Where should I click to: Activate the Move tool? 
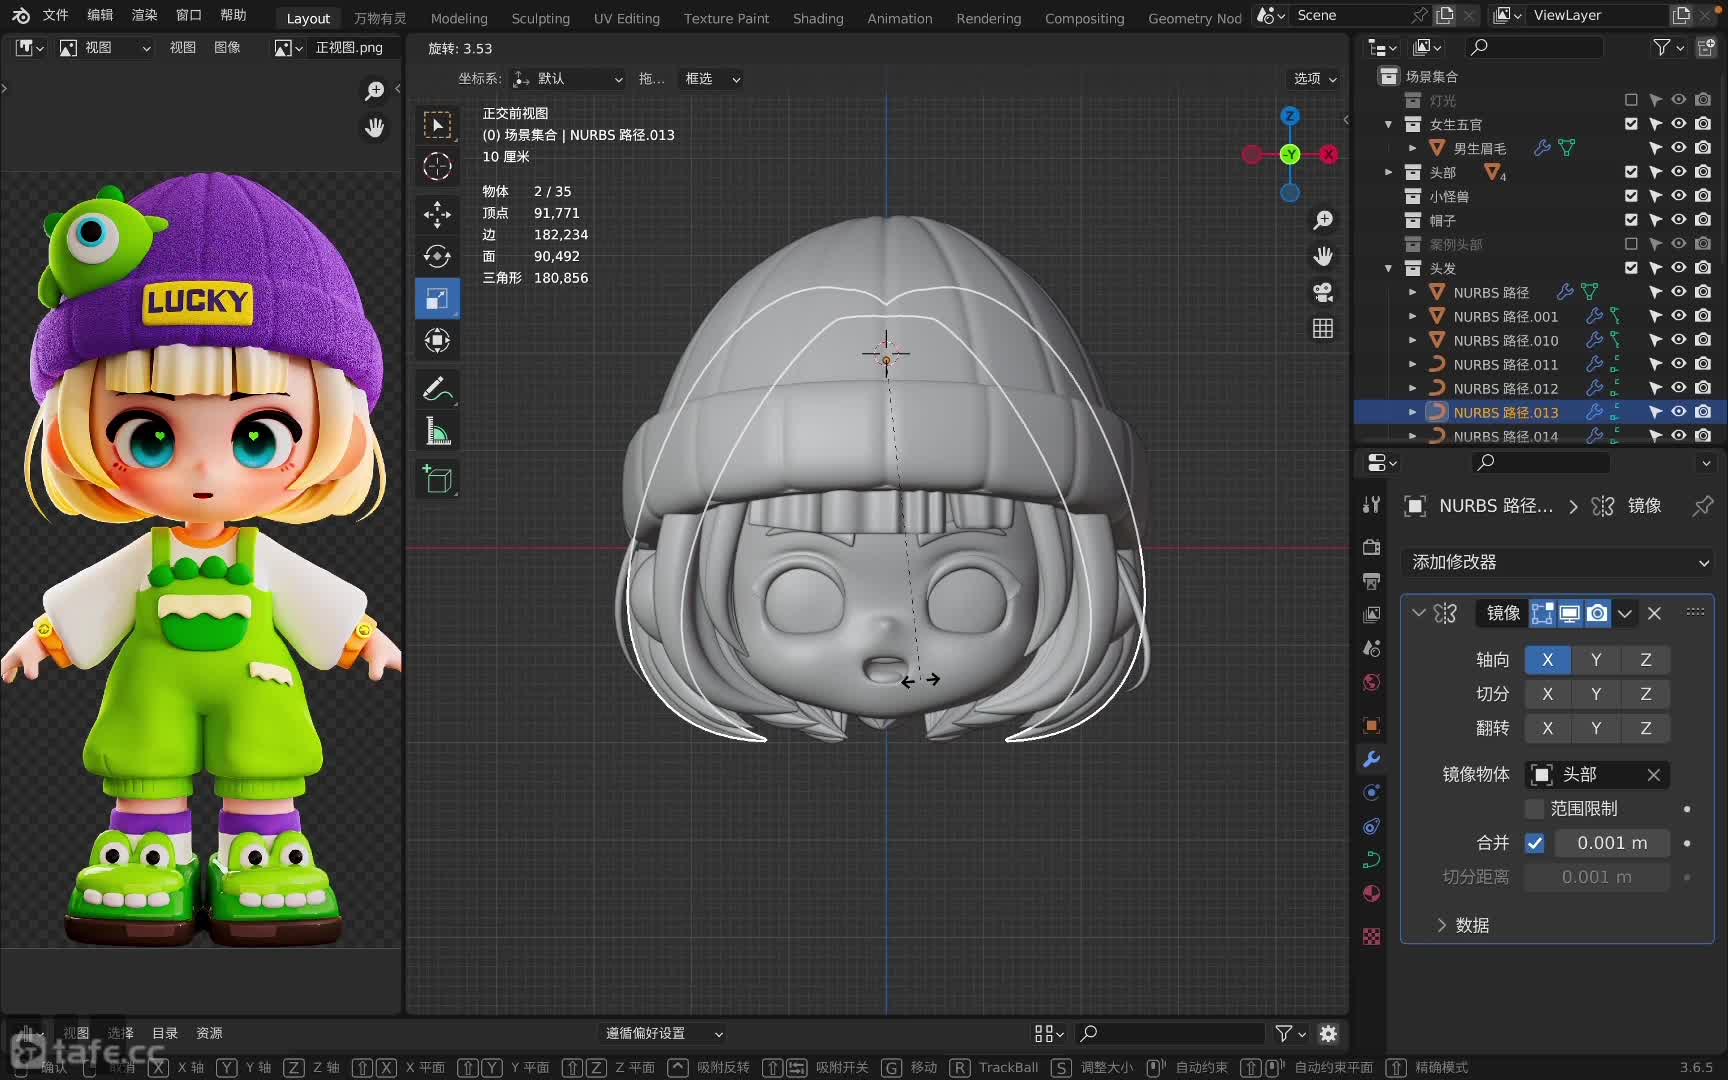point(437,214)
